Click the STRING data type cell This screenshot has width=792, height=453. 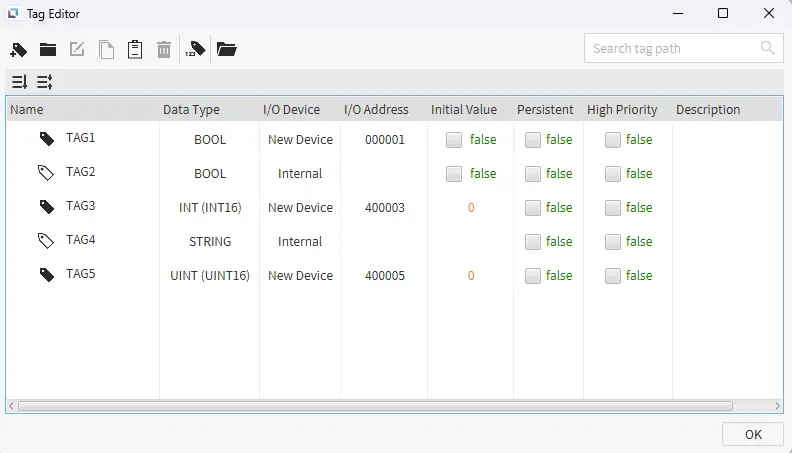point(210,241)
